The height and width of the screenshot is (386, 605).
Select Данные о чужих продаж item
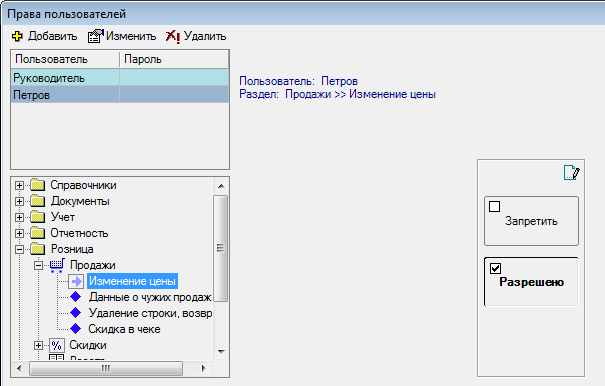click(x=150, y=297)
